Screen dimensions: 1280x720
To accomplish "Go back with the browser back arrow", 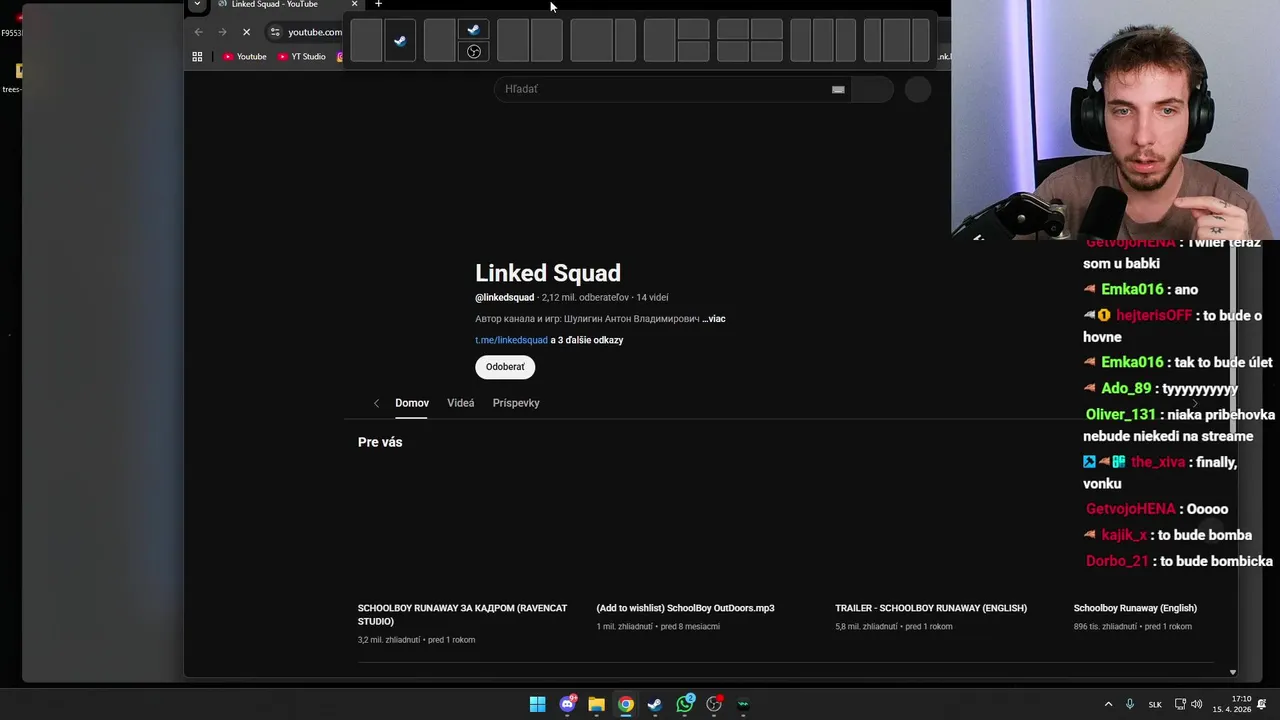I will (x=198, y=32).
